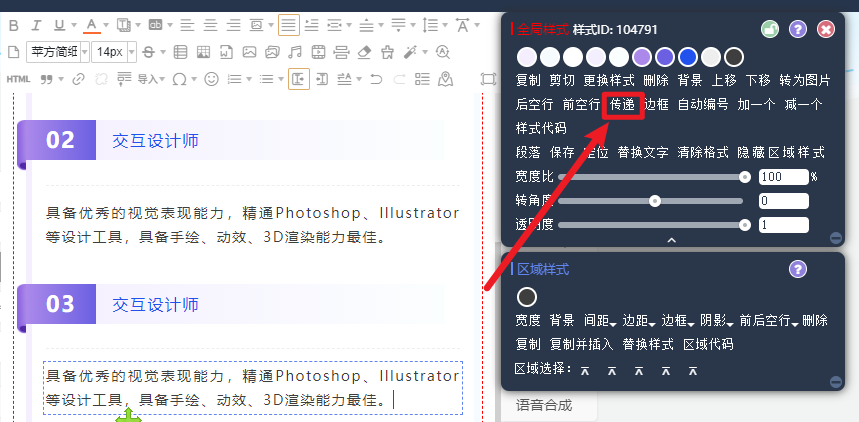Click 隐藏区域样式 button
859x422 pixels.
[x=781, y=152]
